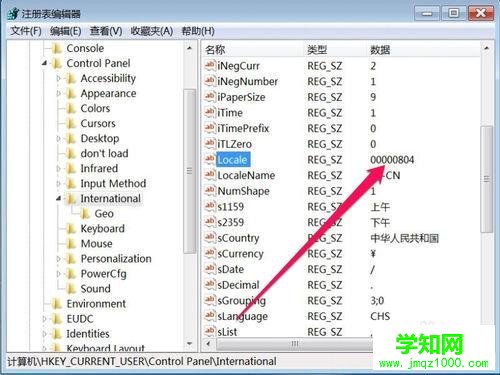The height and width of the screenshot is (375, 500).
Task: Collapse the International tree node
Action: (59, 199)
